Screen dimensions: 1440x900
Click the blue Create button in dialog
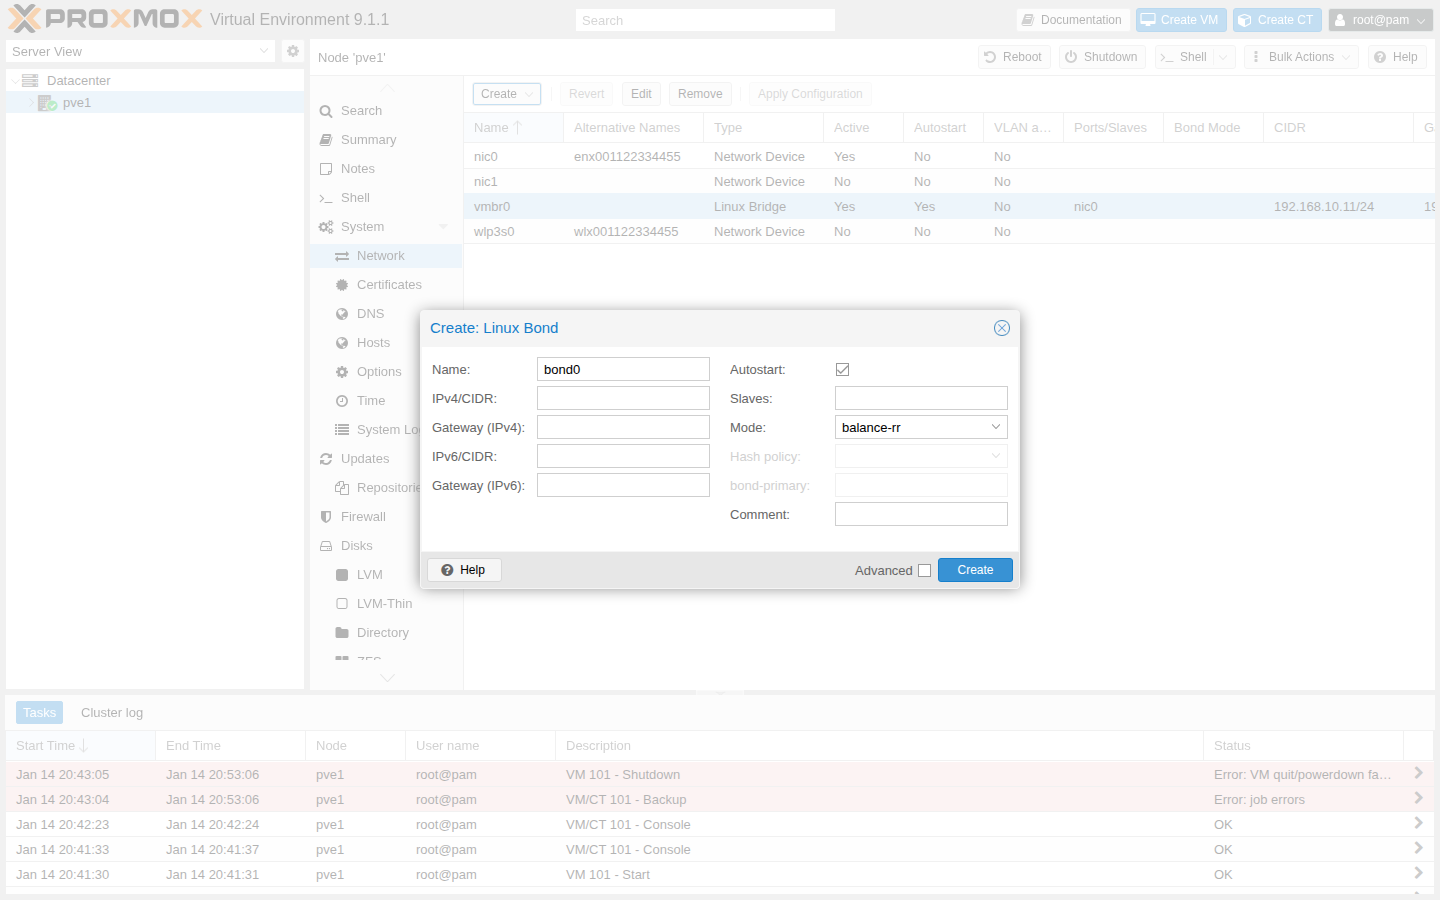[975, 570]
